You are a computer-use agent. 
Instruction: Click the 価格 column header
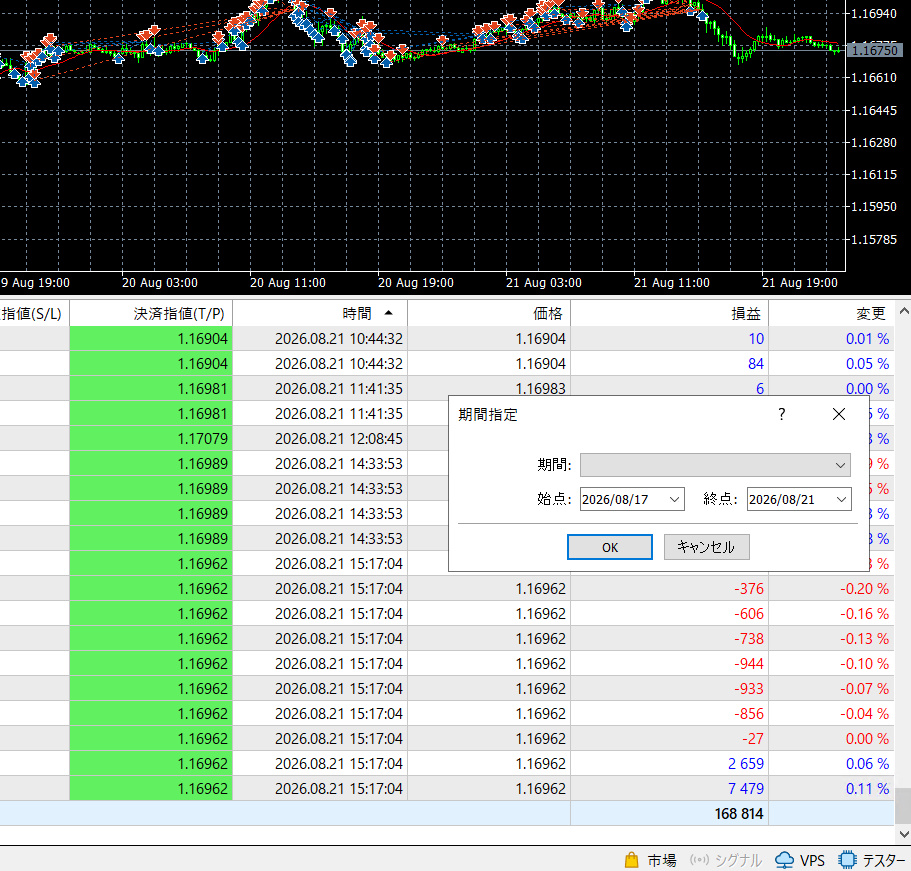coord(489,313)
